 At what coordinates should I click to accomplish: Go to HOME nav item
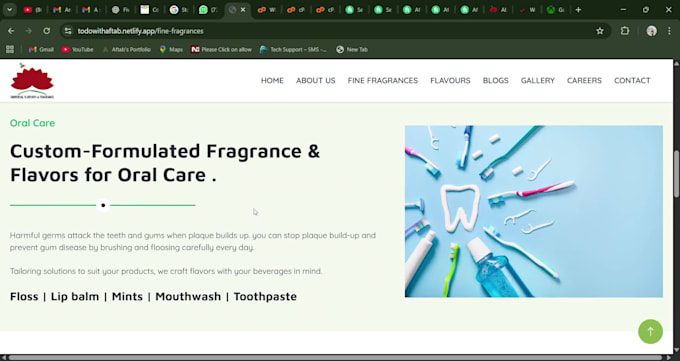[x=272, y=80]
